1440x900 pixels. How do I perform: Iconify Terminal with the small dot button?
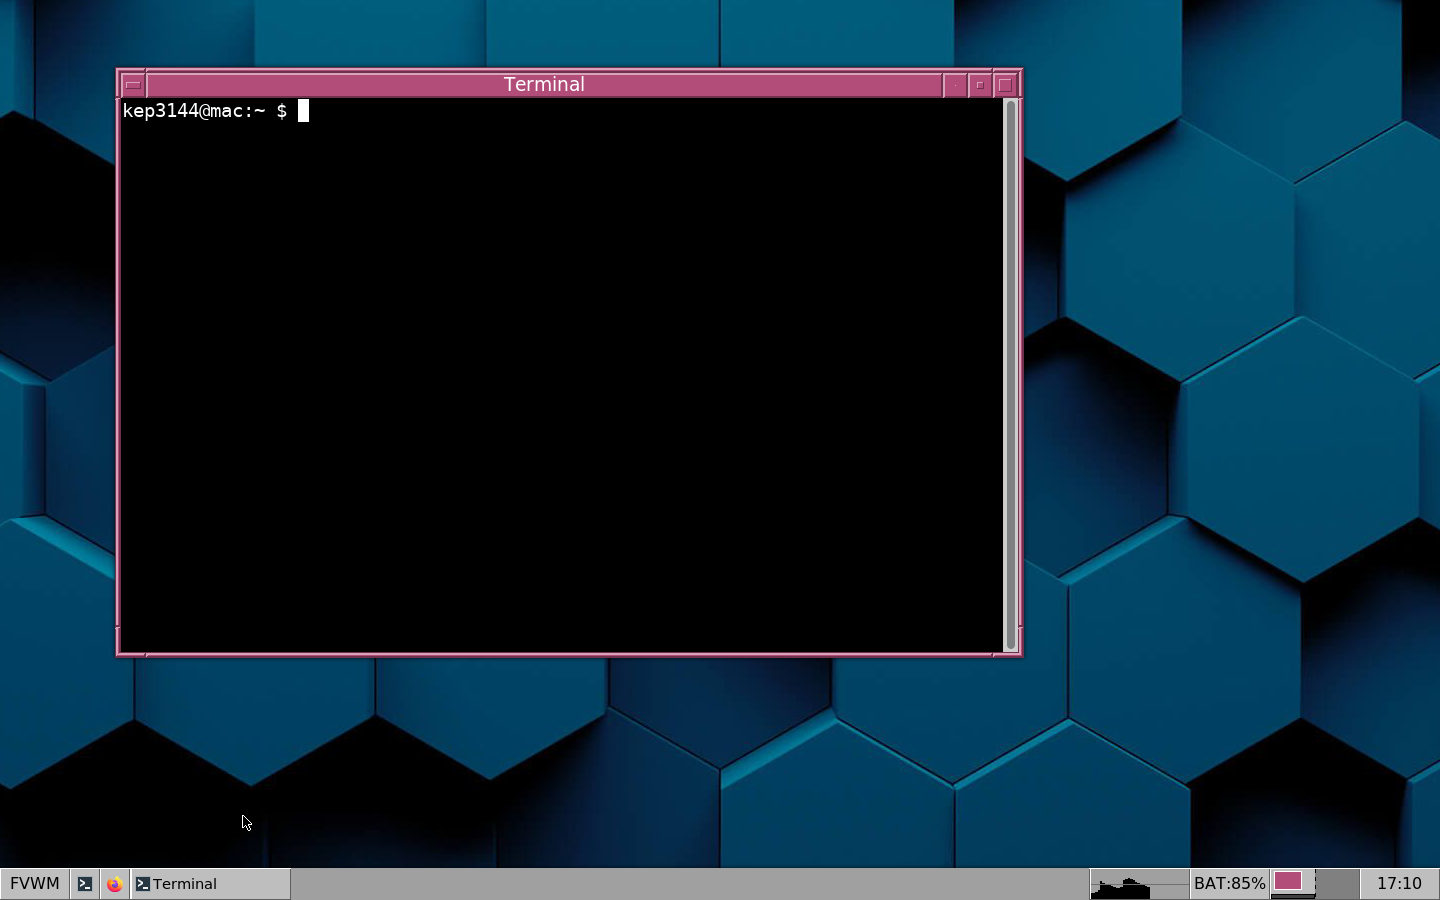point(955,85)
